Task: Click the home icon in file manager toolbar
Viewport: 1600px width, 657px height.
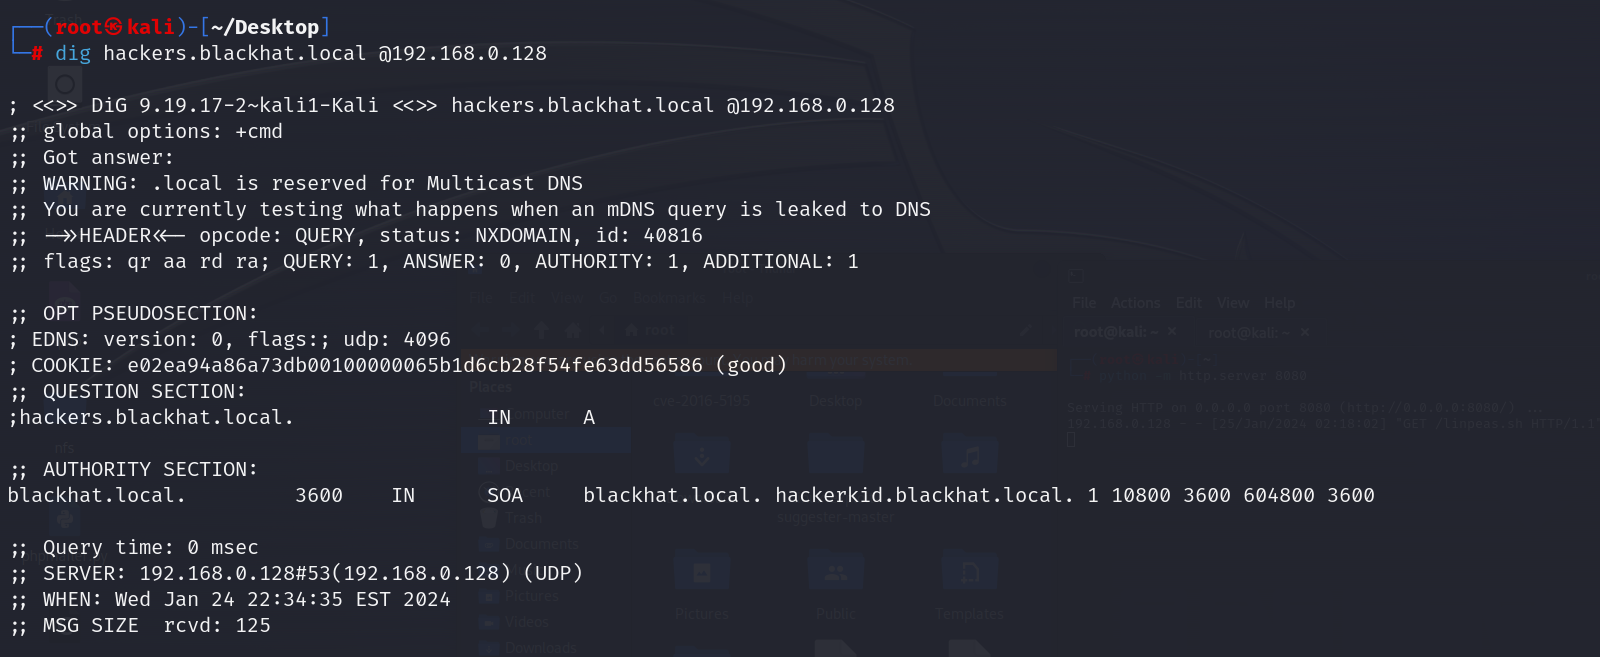Action: (x=573, y=330)
